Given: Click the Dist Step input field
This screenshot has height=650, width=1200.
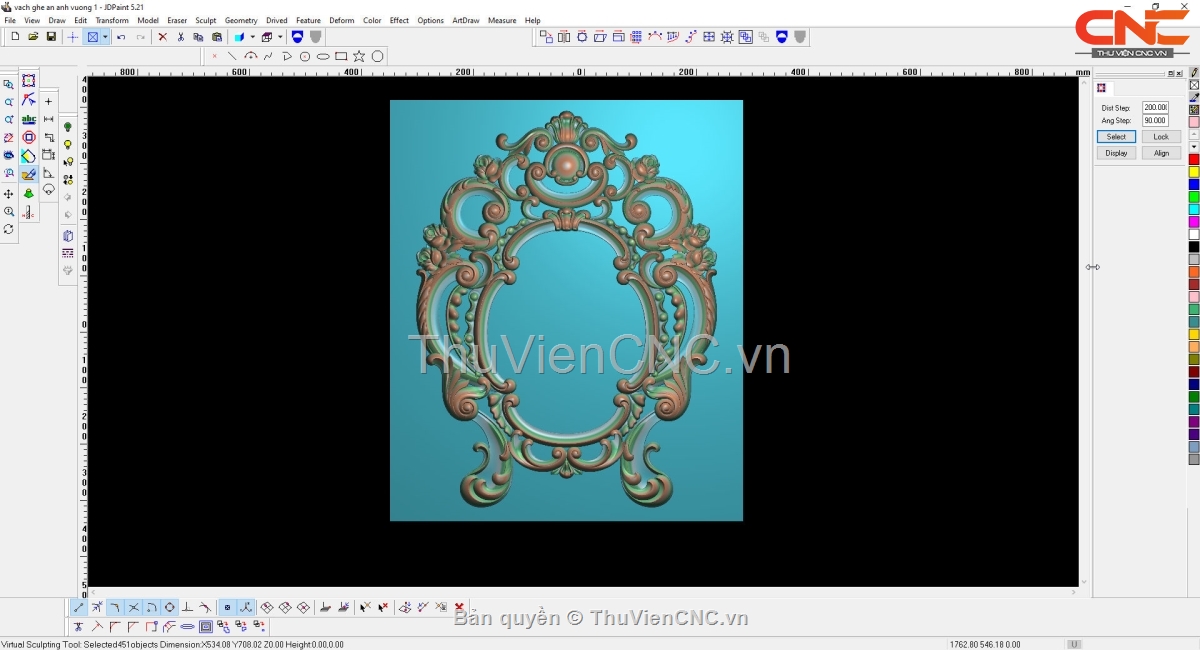Looking at the screenshot, I should (1155, 107).
